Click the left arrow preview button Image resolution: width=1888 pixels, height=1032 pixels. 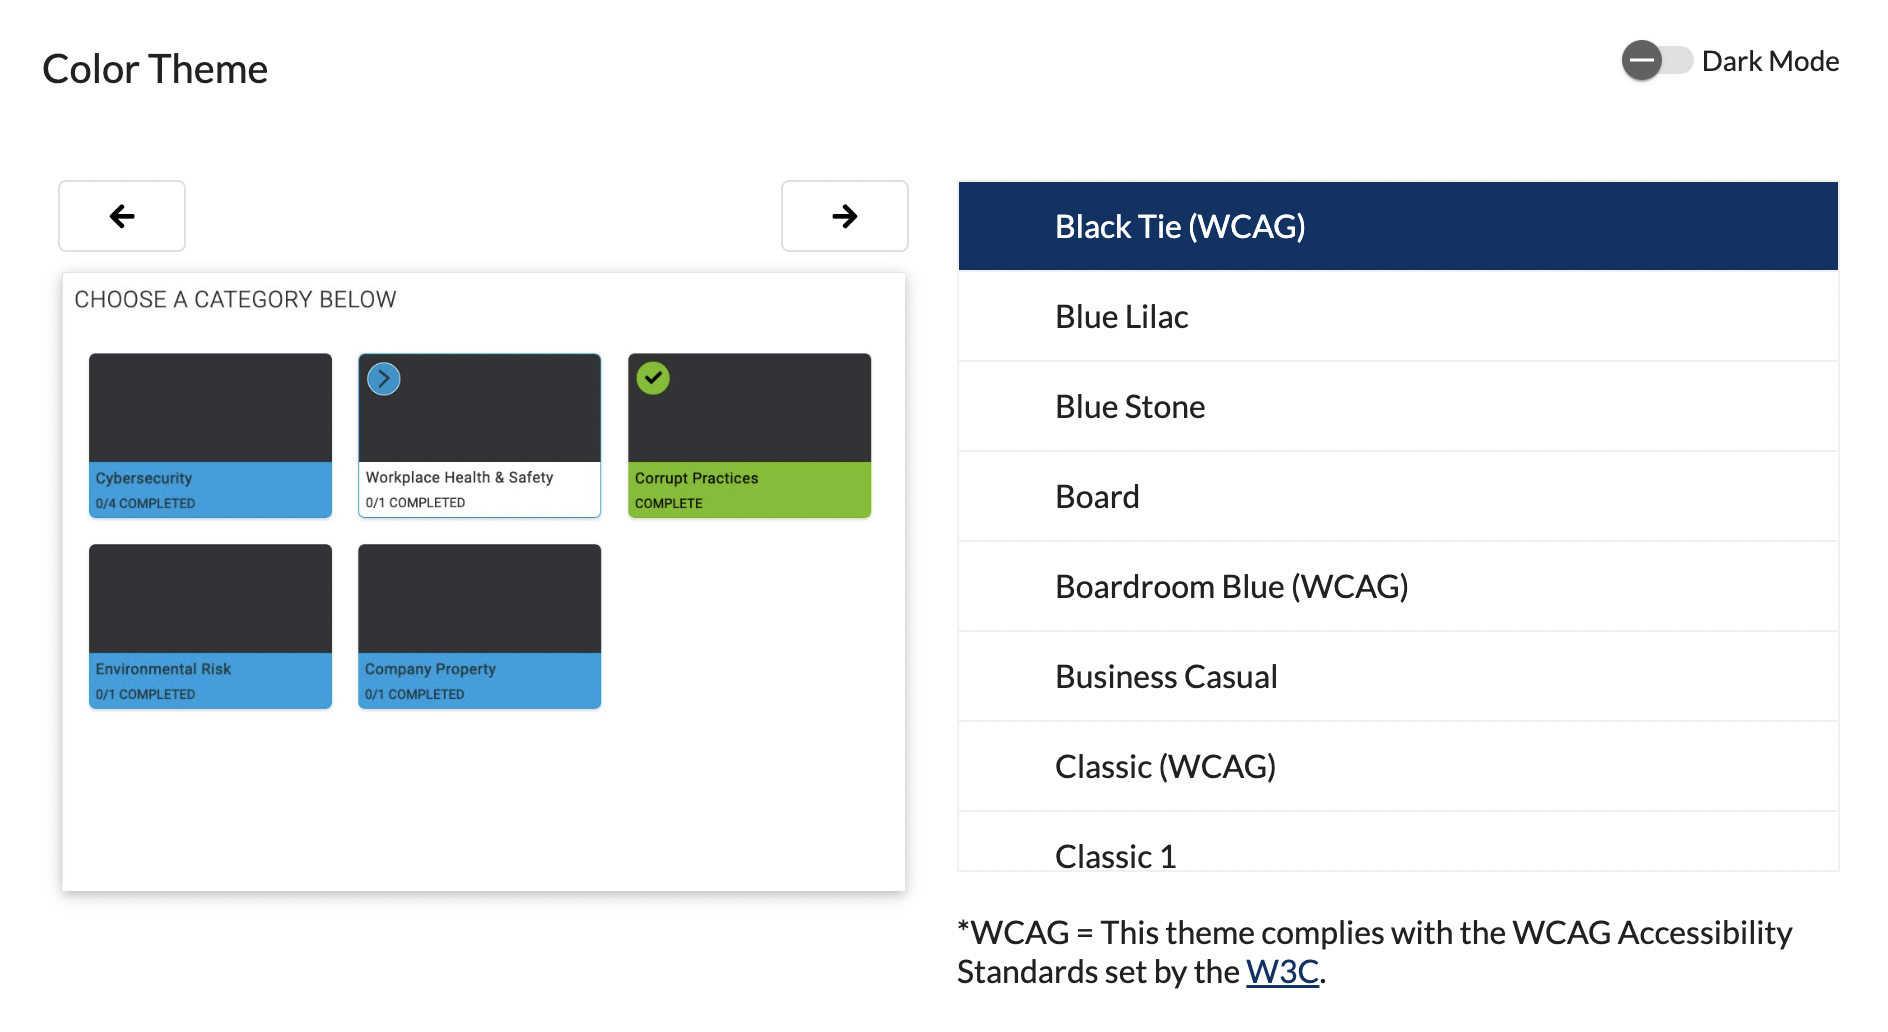122,216
